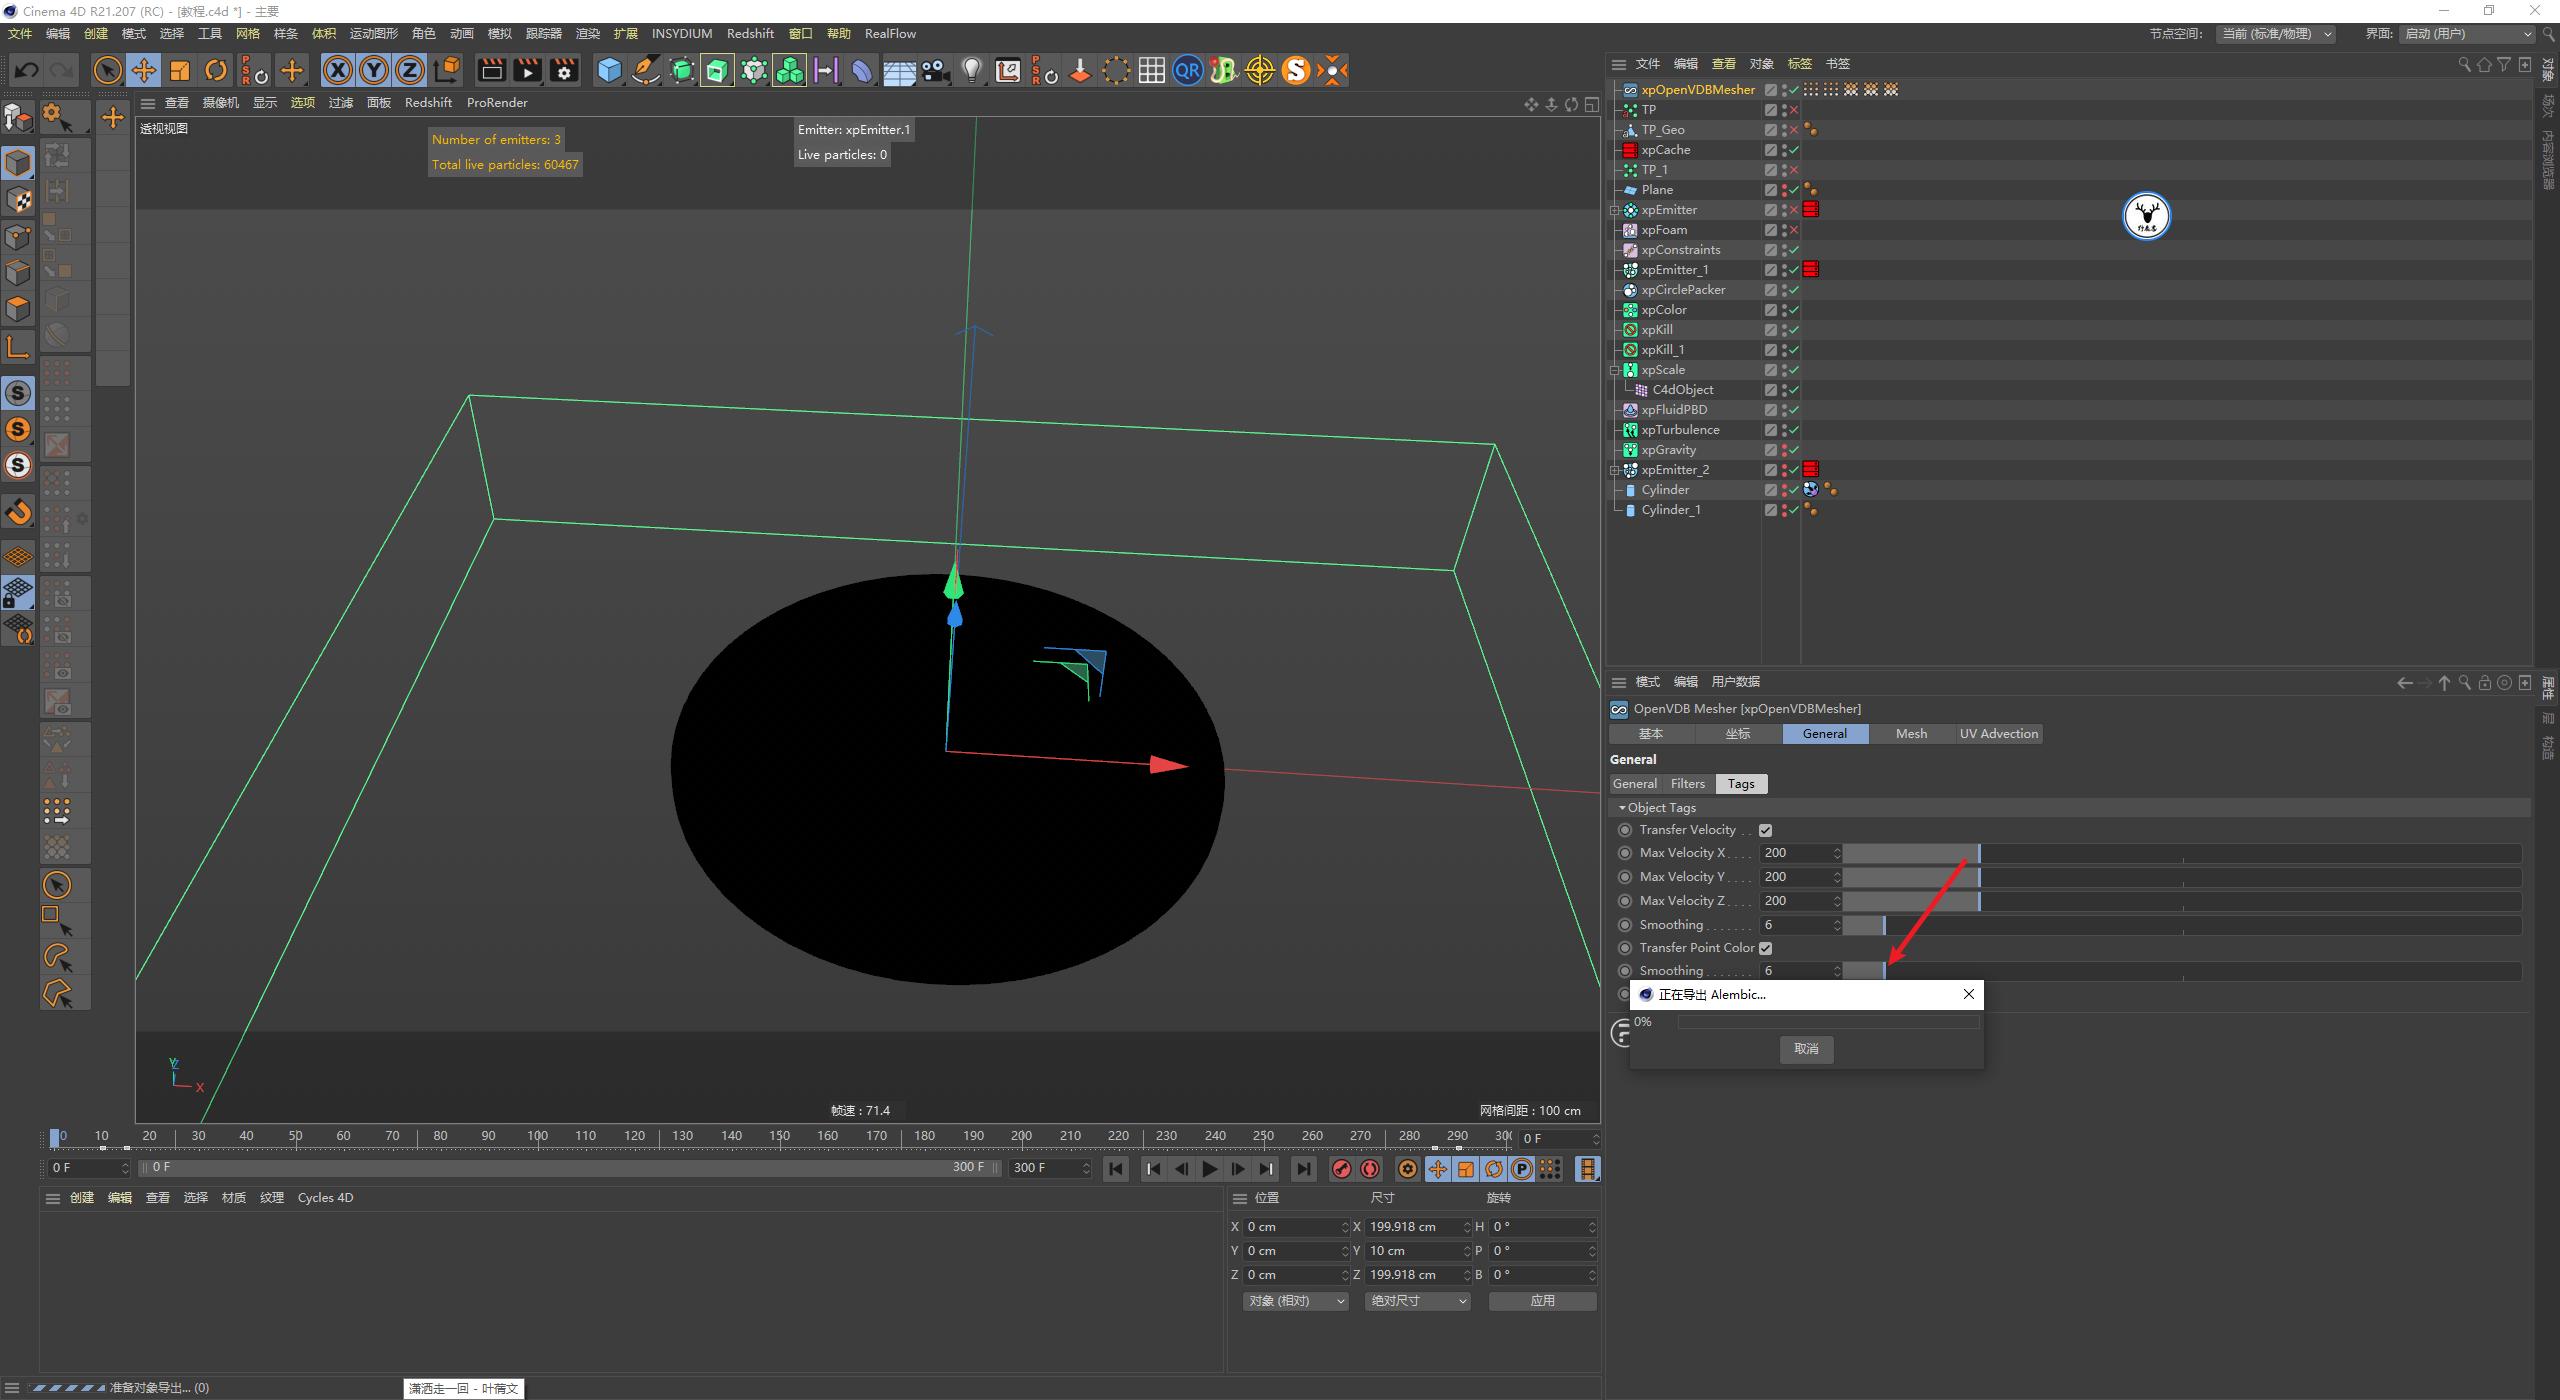Open Edit Render Settings
The image size is (2560, 1400).
pos(563,70)
